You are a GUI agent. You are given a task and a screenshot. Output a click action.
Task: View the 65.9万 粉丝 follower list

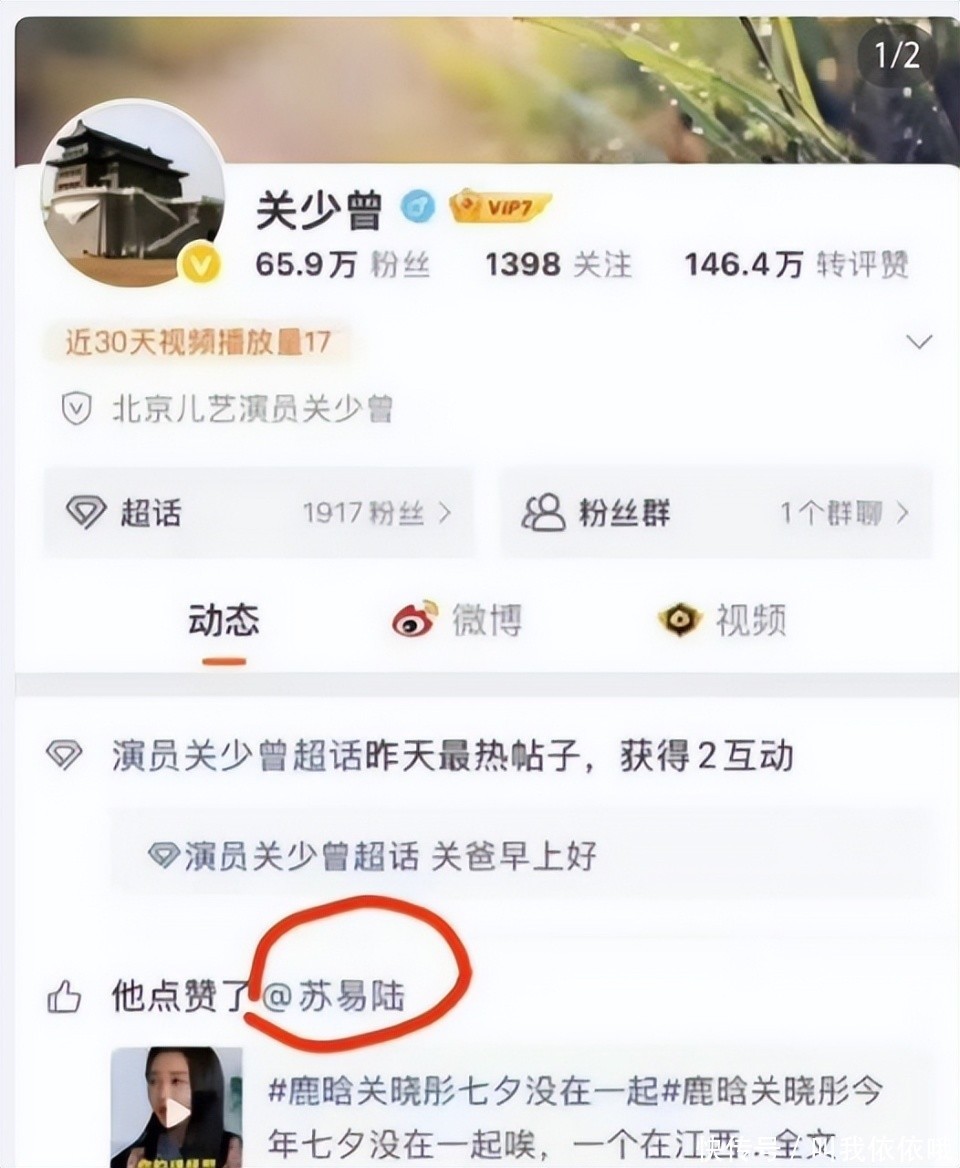pos(343,264)
